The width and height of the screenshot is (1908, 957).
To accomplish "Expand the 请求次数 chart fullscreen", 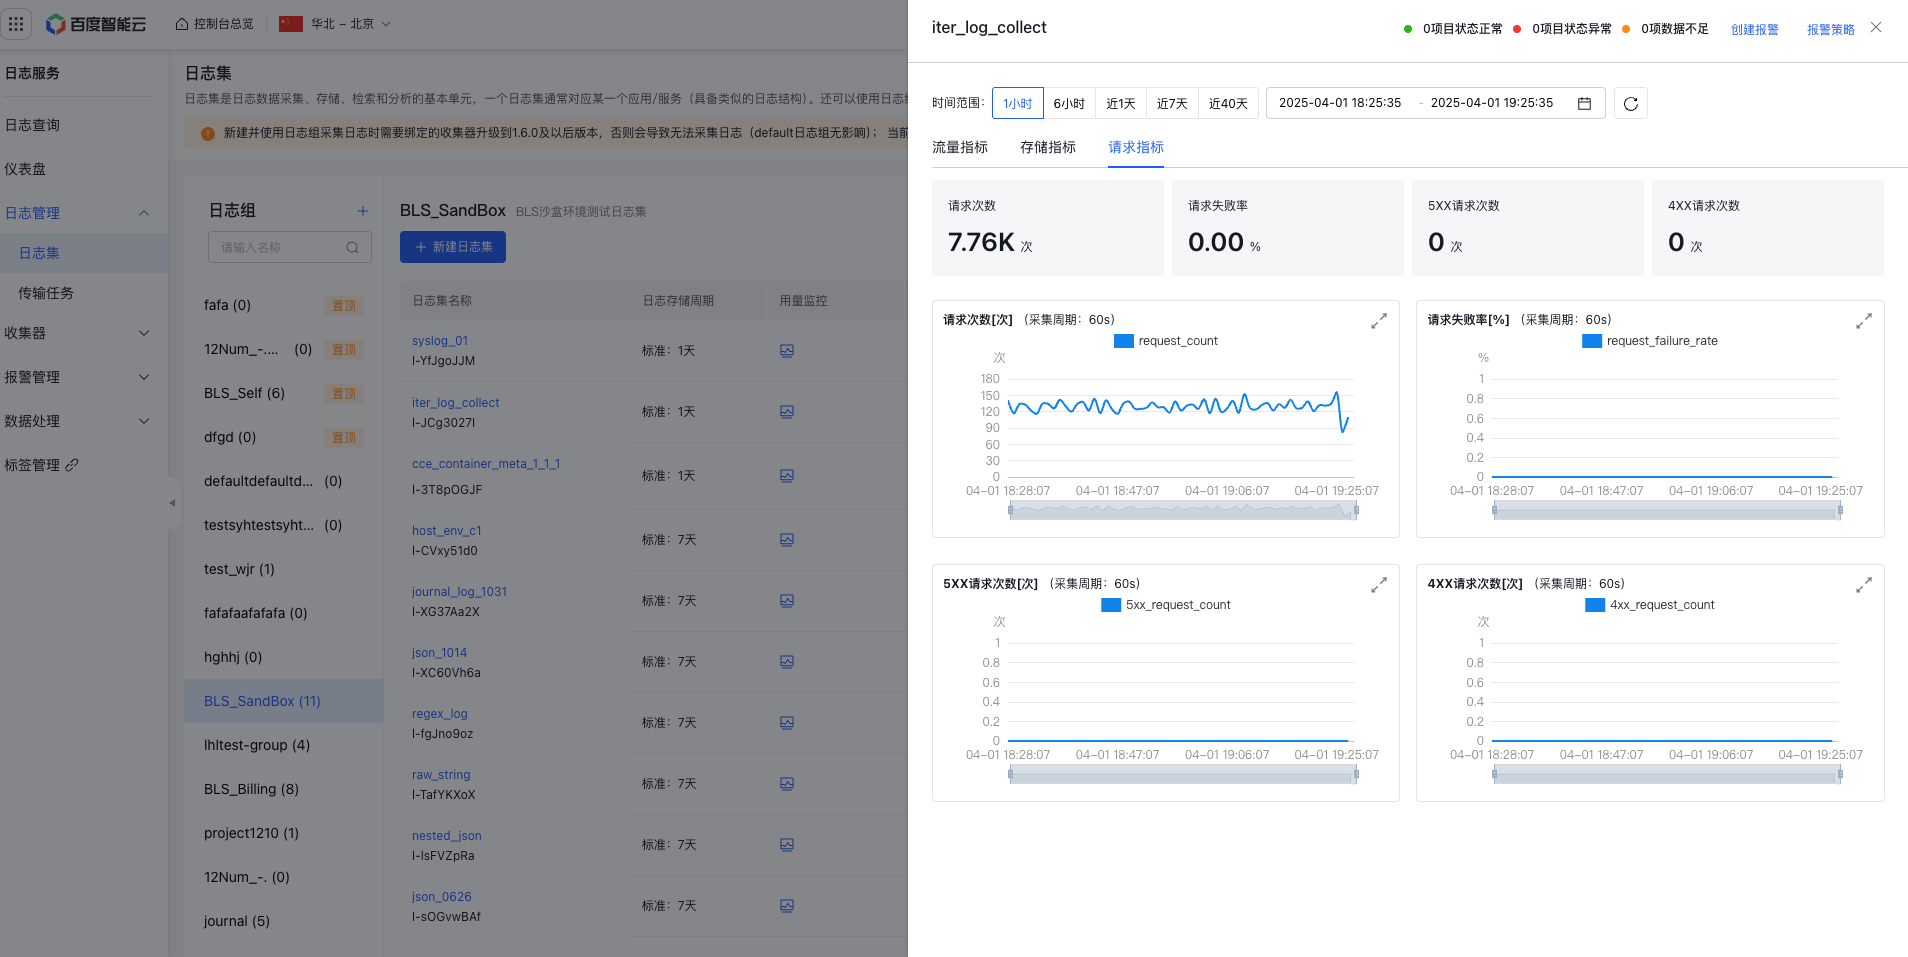I will 1379,321.
